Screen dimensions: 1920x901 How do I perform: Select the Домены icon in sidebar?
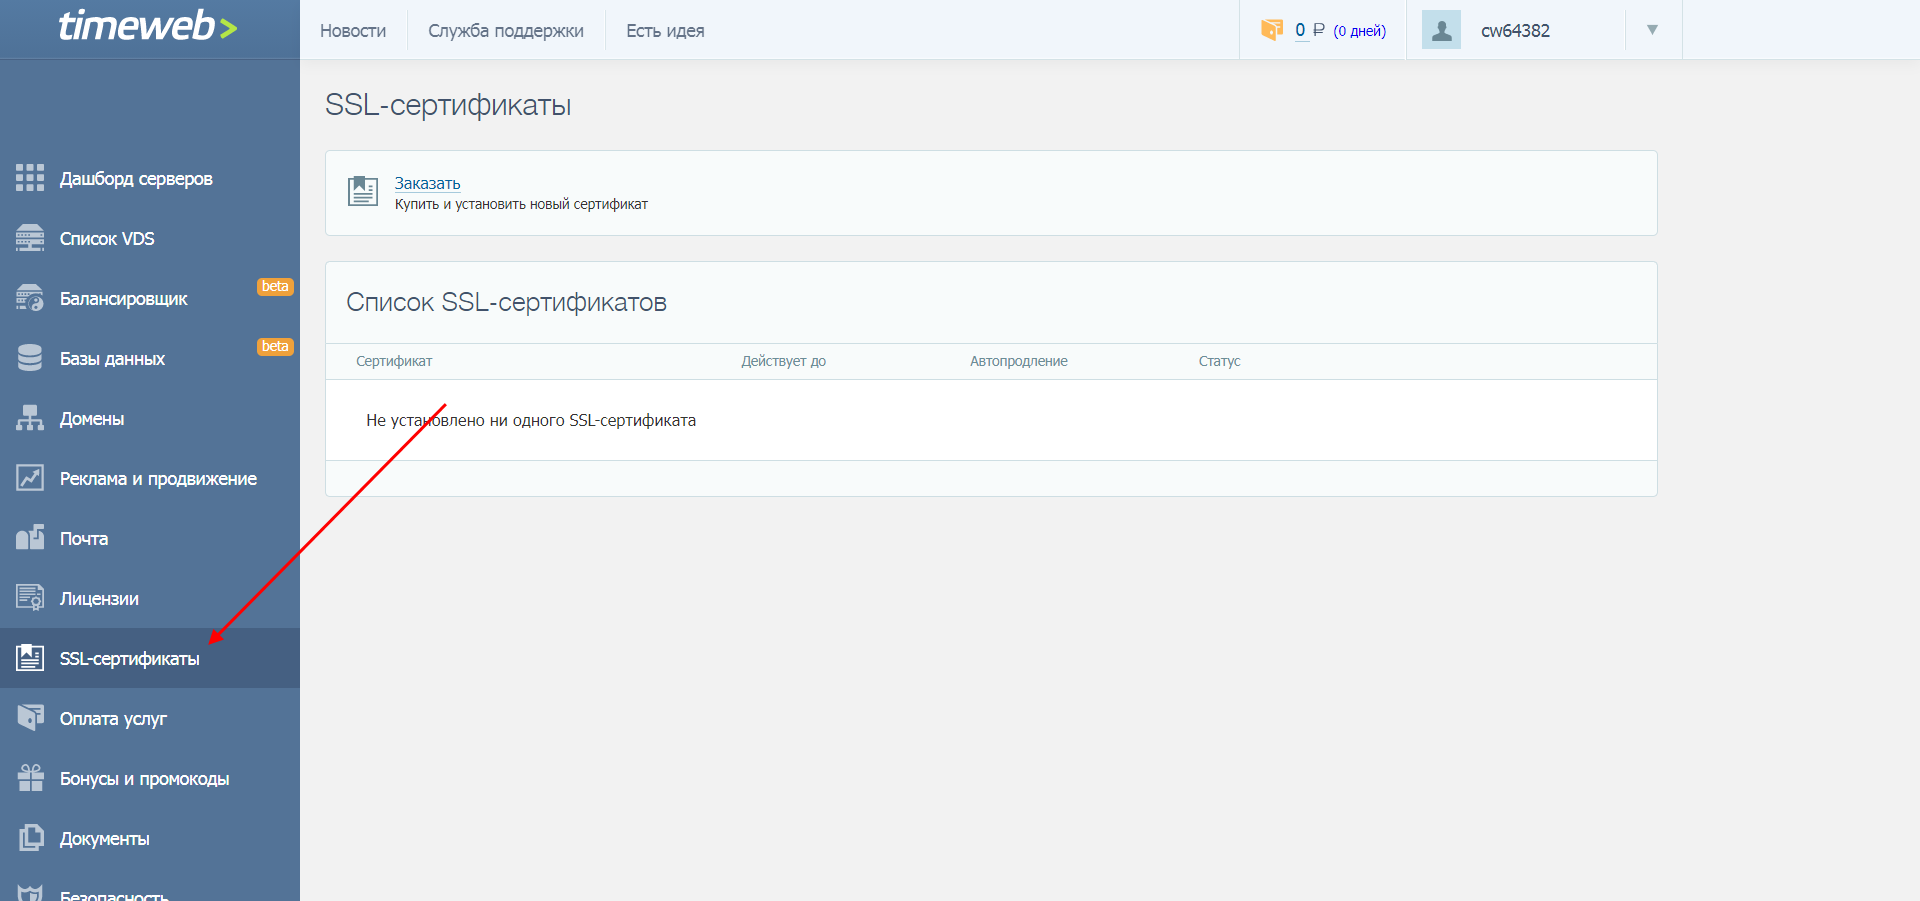click(29, 418)
